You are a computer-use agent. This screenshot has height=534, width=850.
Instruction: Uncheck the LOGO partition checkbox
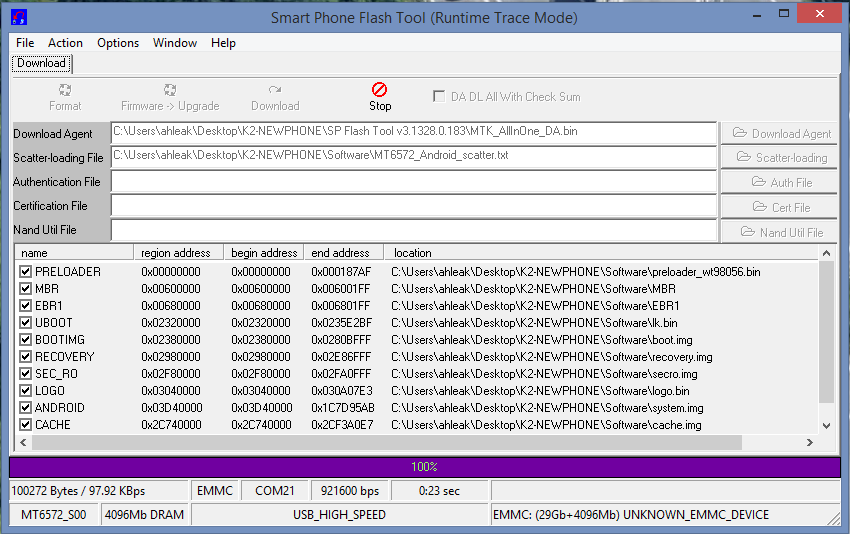point(25,391)
